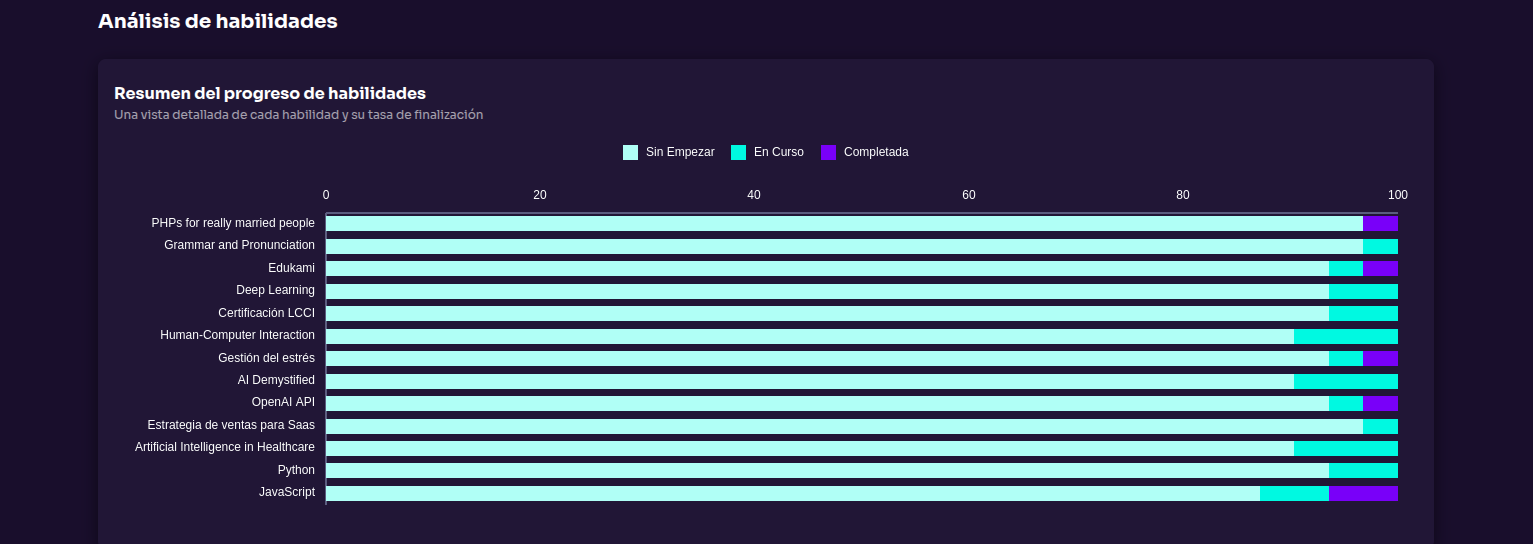Click the Artificial Intelligence in Healthcare label
The width and height of the screenshot is (1533, 544).
pos(225,447)
